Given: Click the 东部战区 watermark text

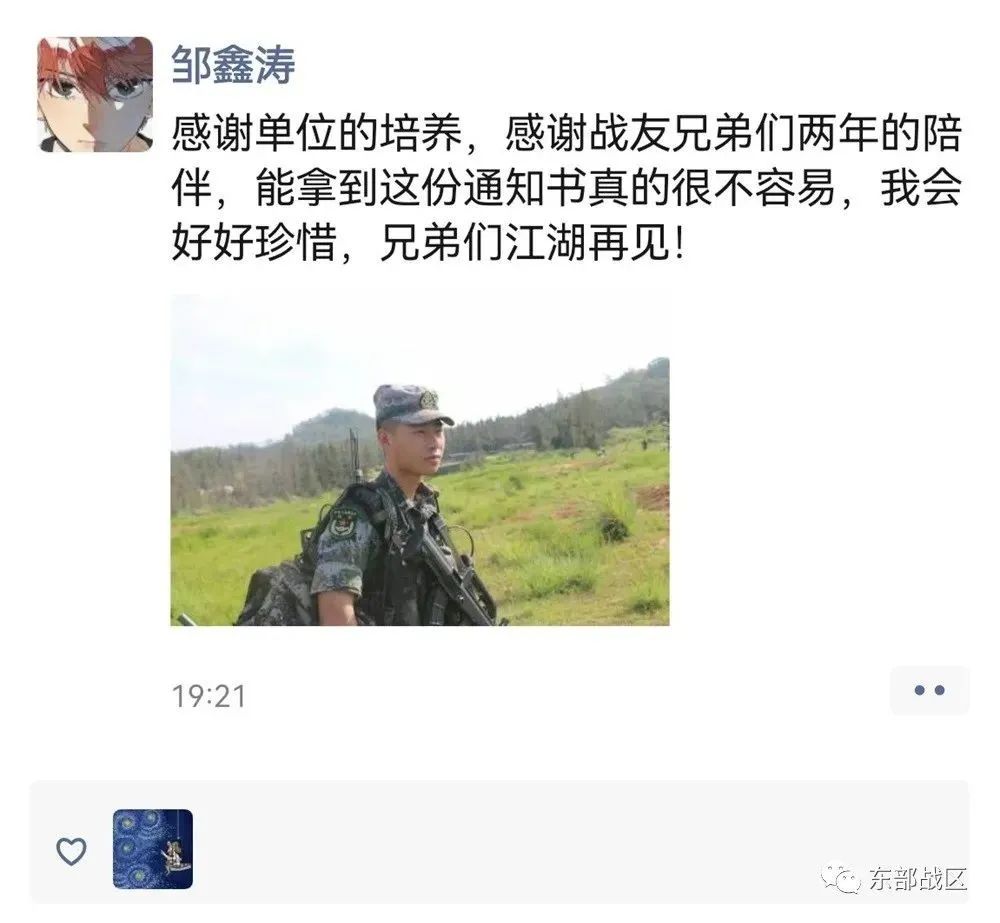Looking at the screenshot, I should 918,879.
